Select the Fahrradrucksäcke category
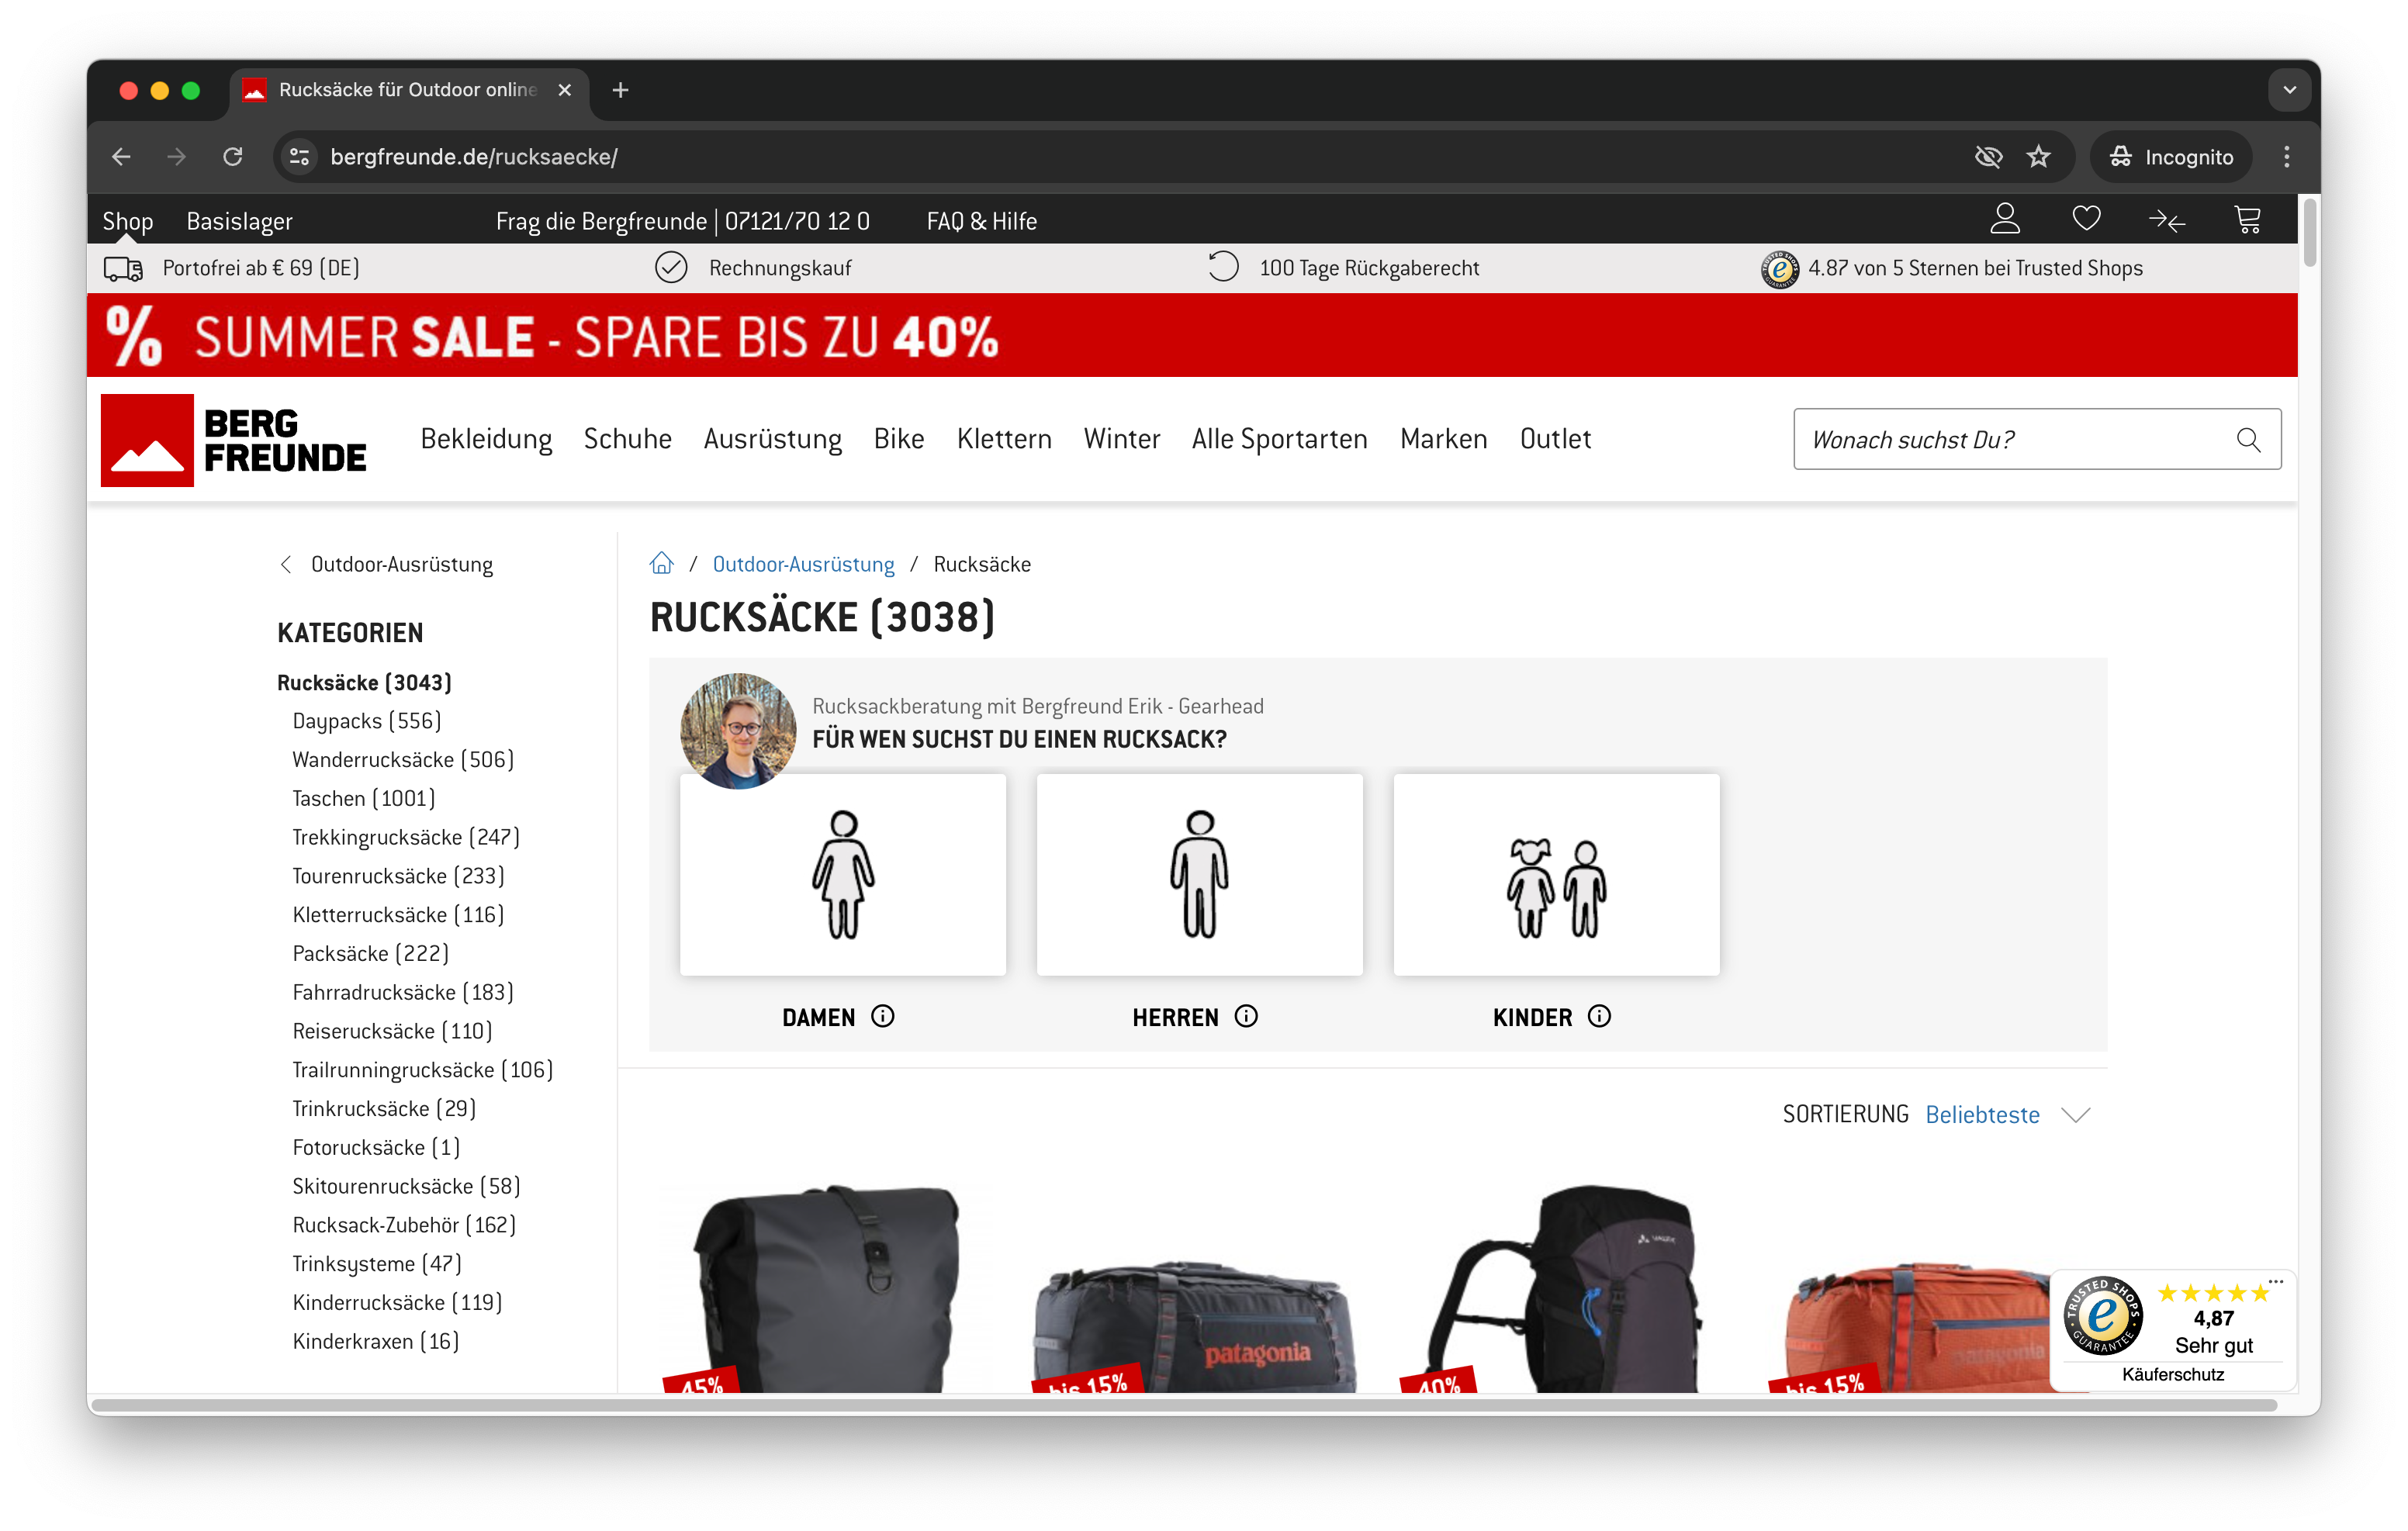This screenshot has height=1531, width=2408. coord(403,992)
